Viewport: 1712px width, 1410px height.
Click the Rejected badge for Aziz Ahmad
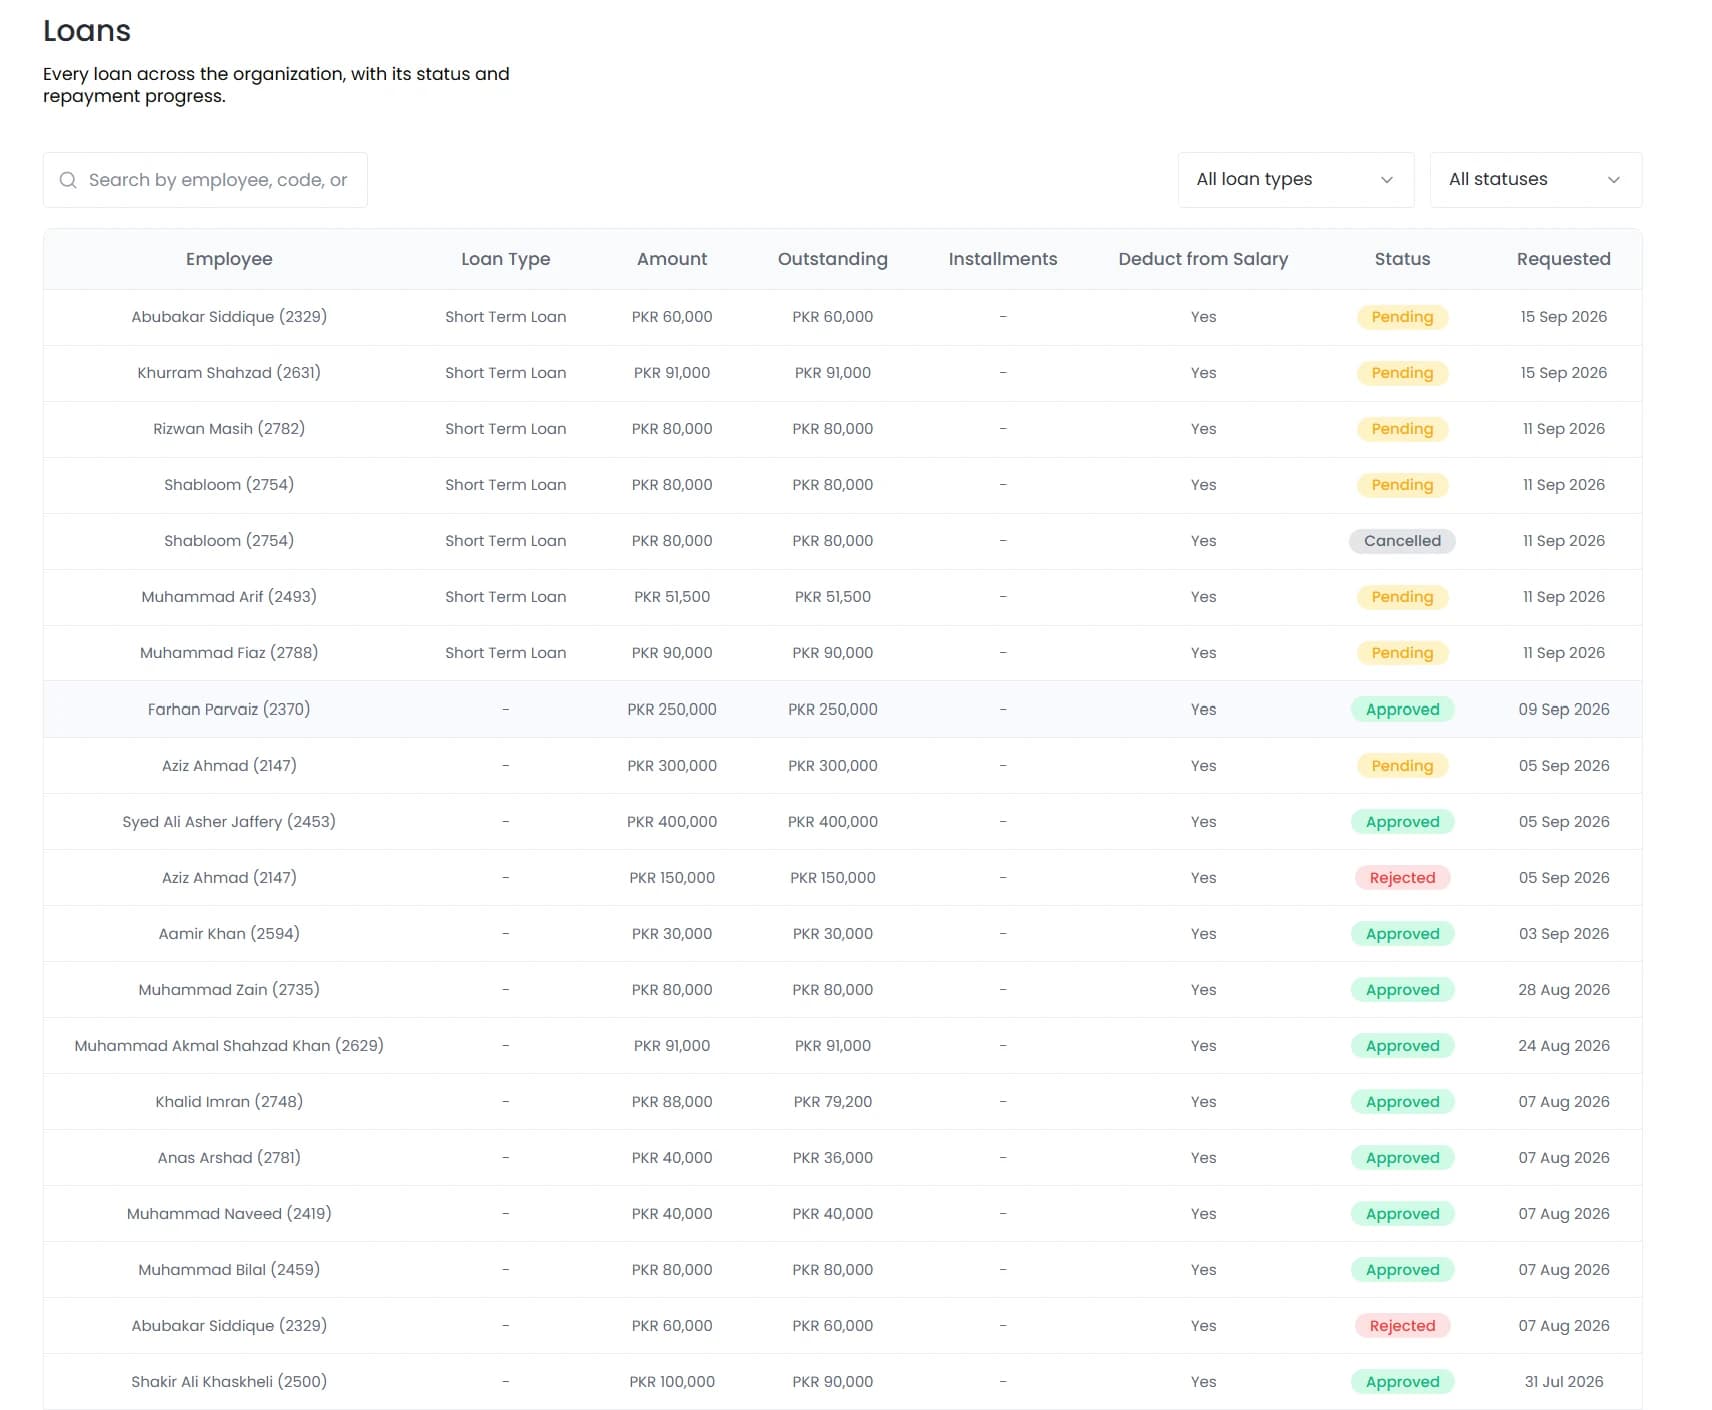(1402, 878)
